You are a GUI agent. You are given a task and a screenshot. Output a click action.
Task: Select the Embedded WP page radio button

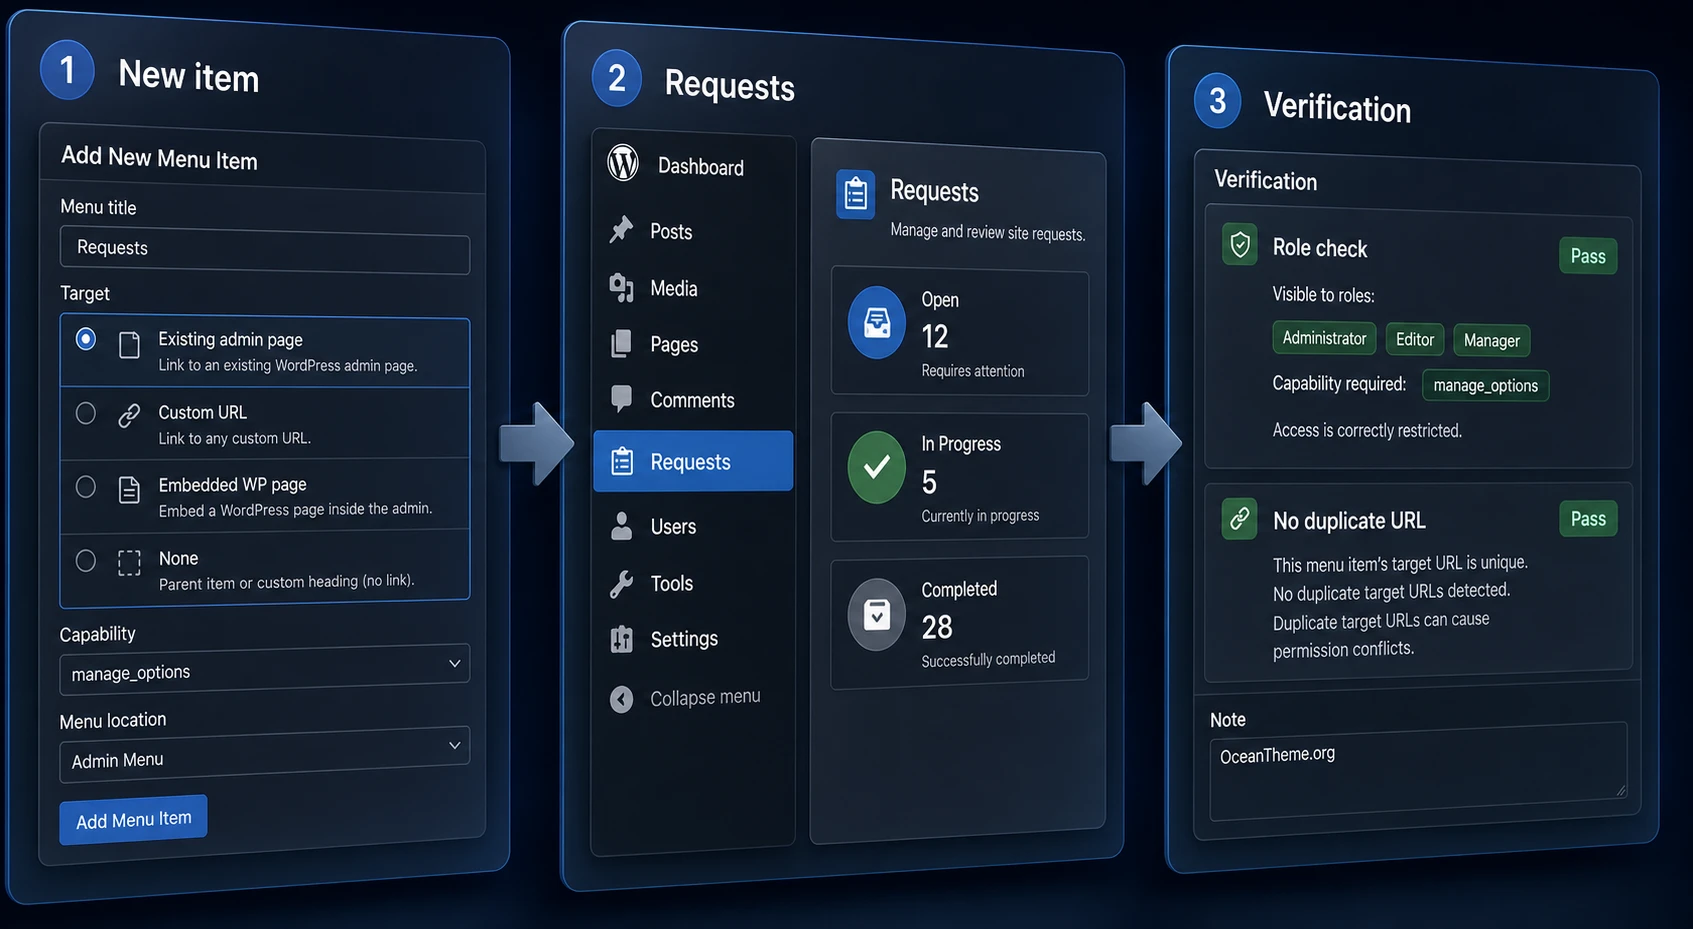coord(86,487)
